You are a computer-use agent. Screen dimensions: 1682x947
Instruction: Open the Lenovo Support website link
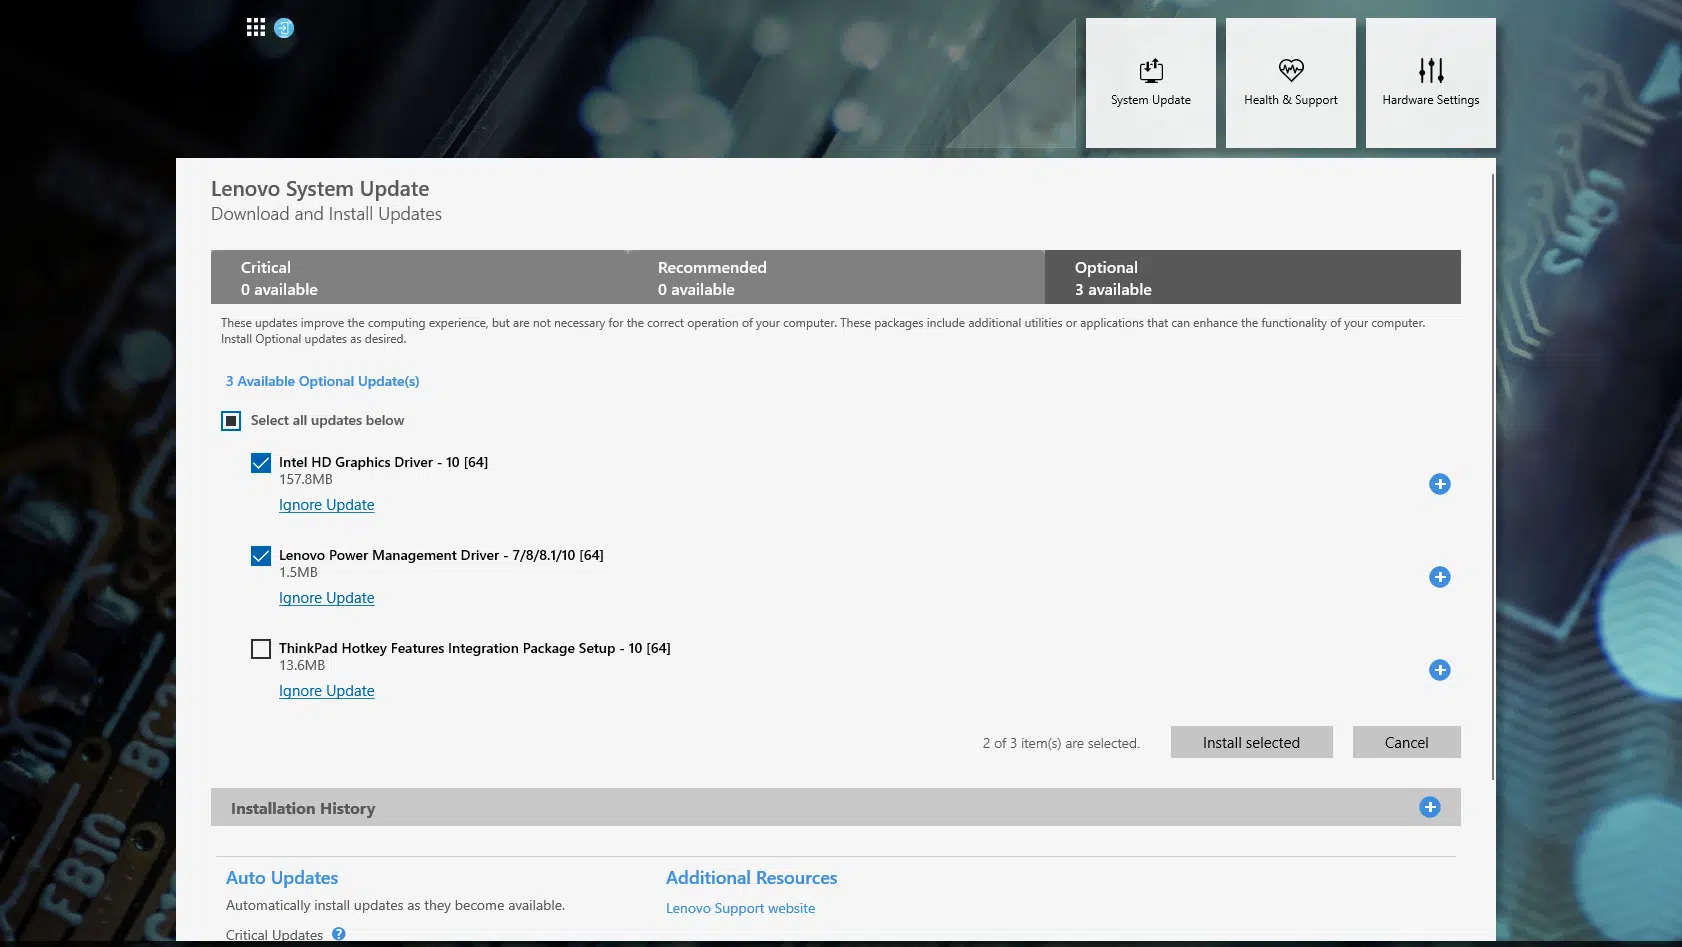point(741,908)
